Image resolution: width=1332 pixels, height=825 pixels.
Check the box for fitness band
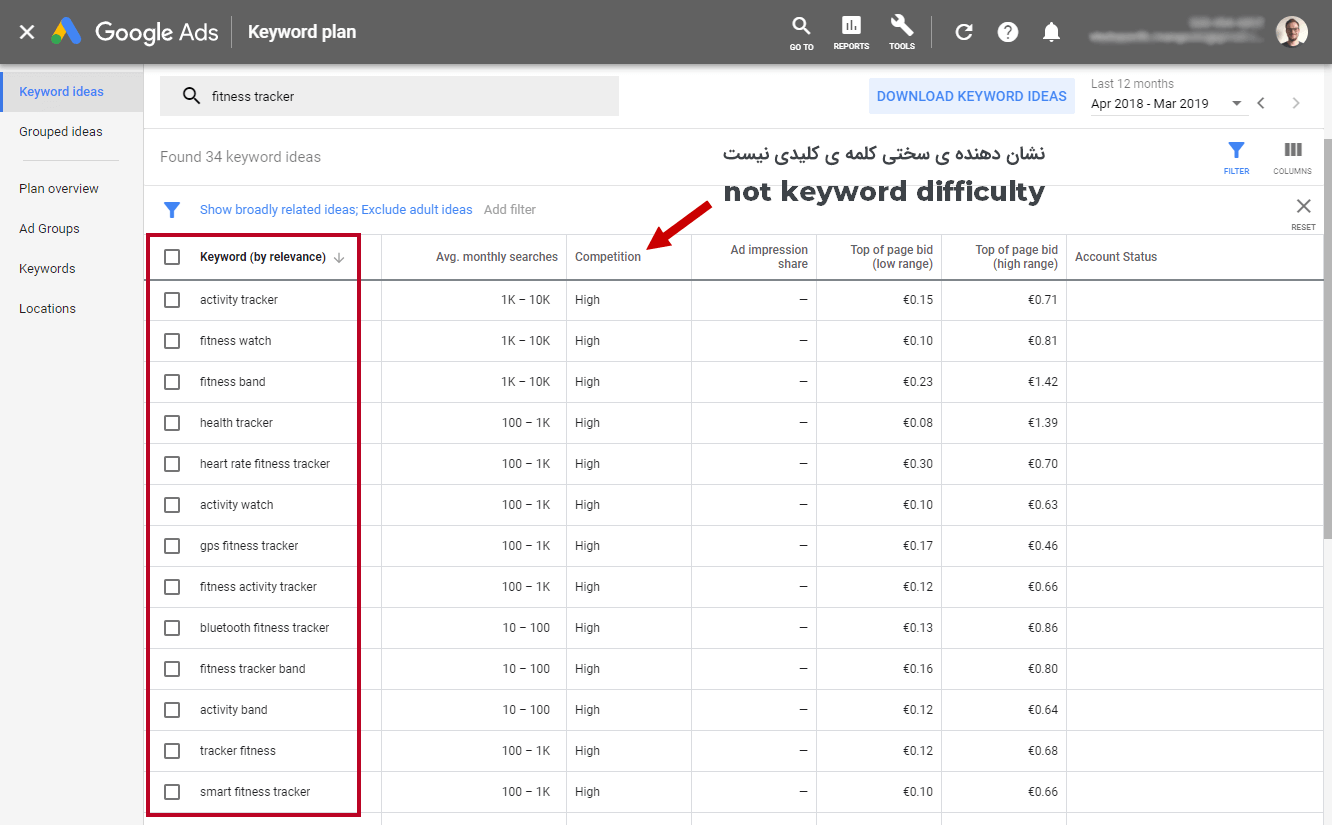[172, 382]
